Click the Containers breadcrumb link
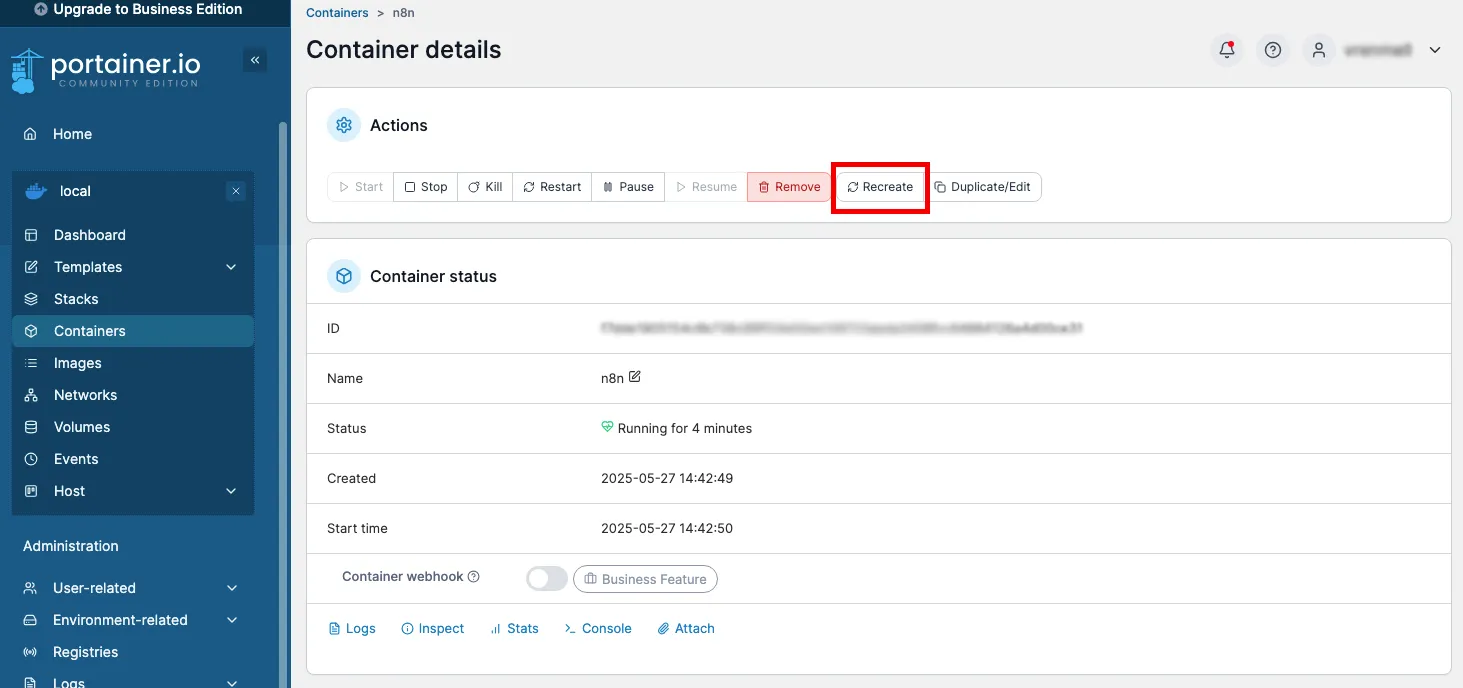1463x688 pixels. [x=337, y=13]
